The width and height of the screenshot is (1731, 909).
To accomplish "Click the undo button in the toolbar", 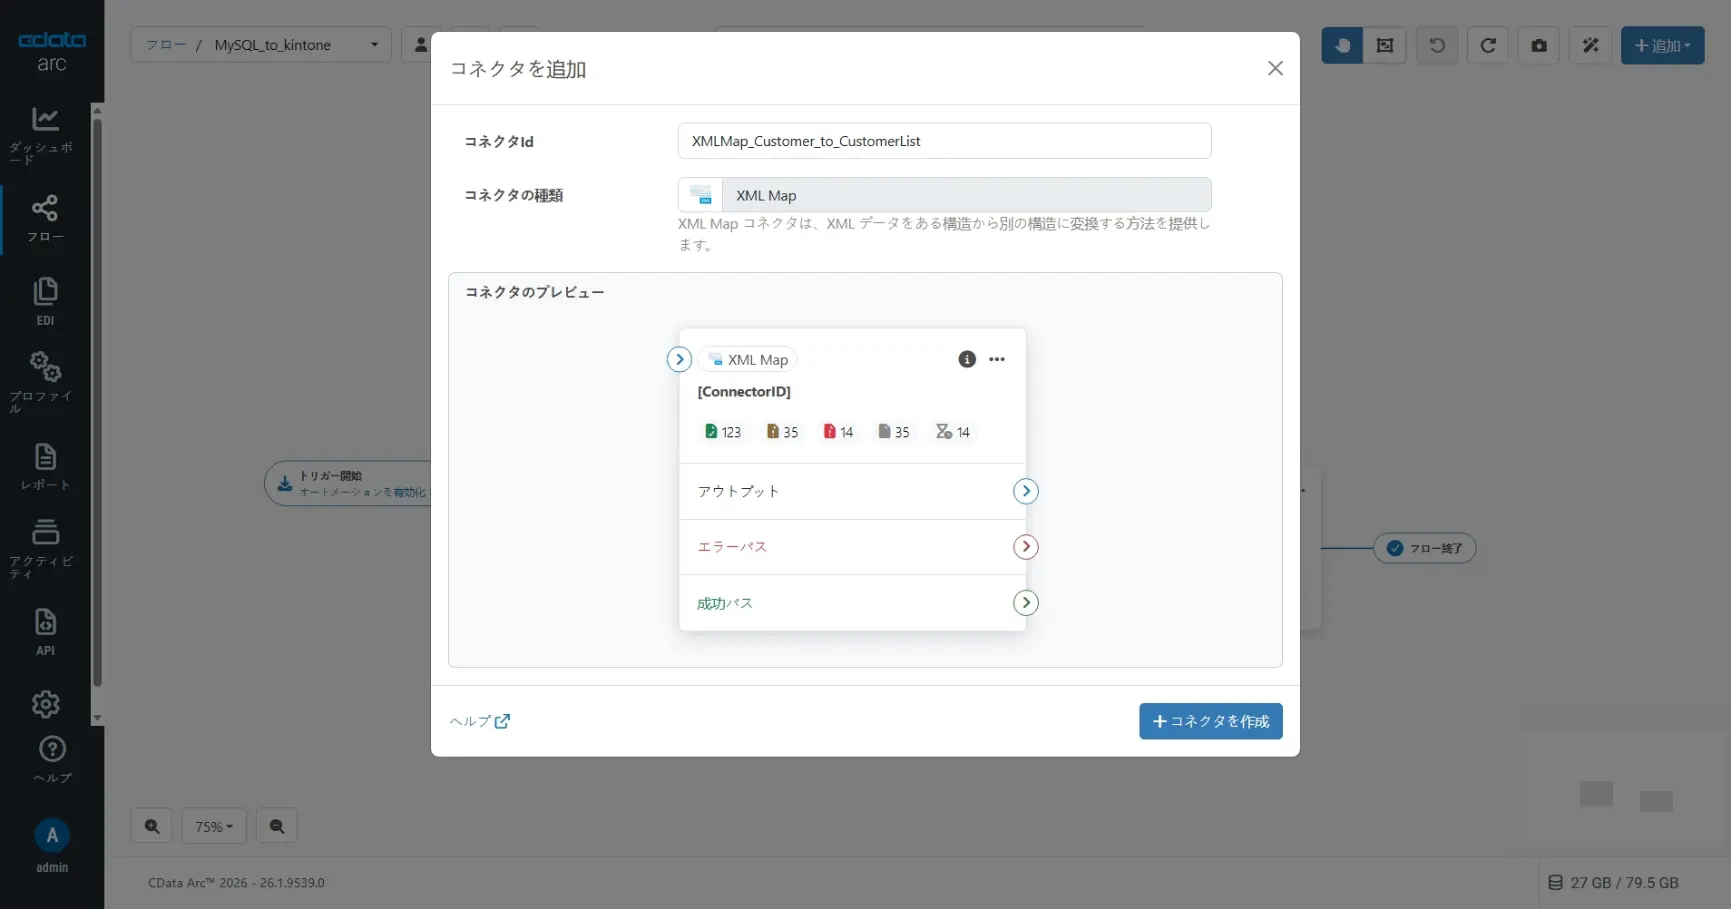I will coord(1437,45).
